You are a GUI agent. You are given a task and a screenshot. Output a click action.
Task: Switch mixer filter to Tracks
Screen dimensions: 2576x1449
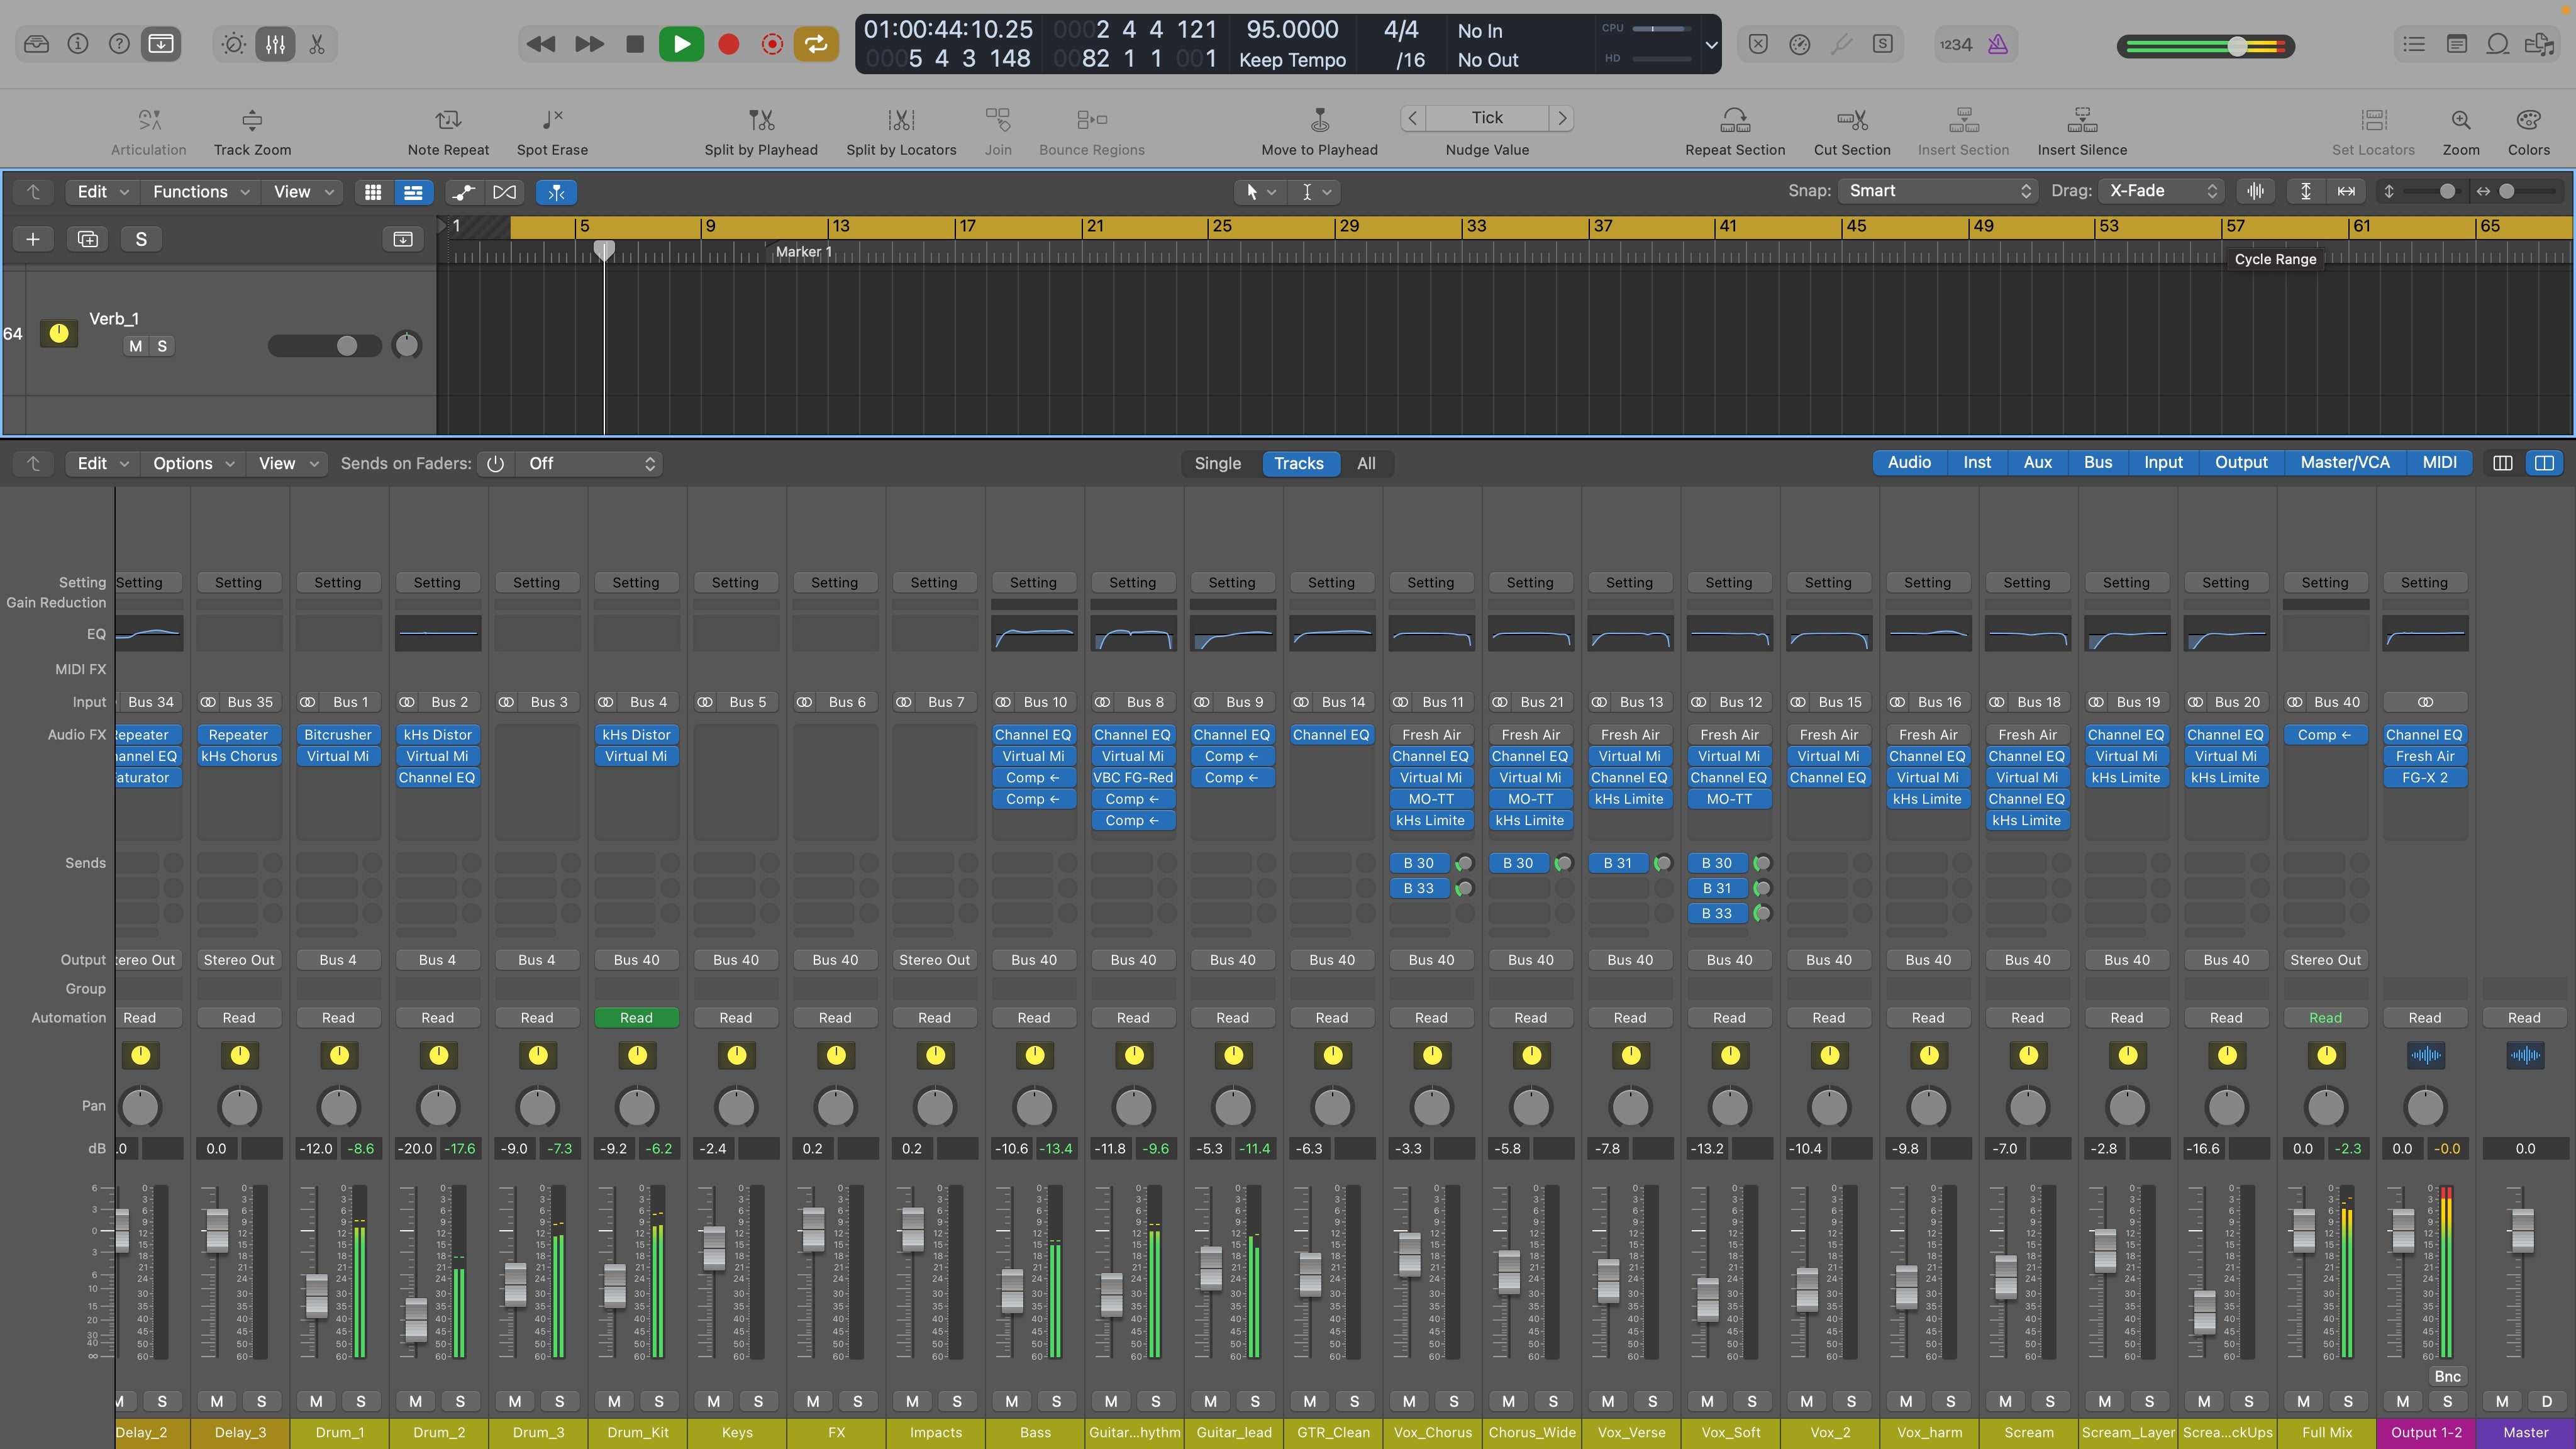[x=1299, y=463]
